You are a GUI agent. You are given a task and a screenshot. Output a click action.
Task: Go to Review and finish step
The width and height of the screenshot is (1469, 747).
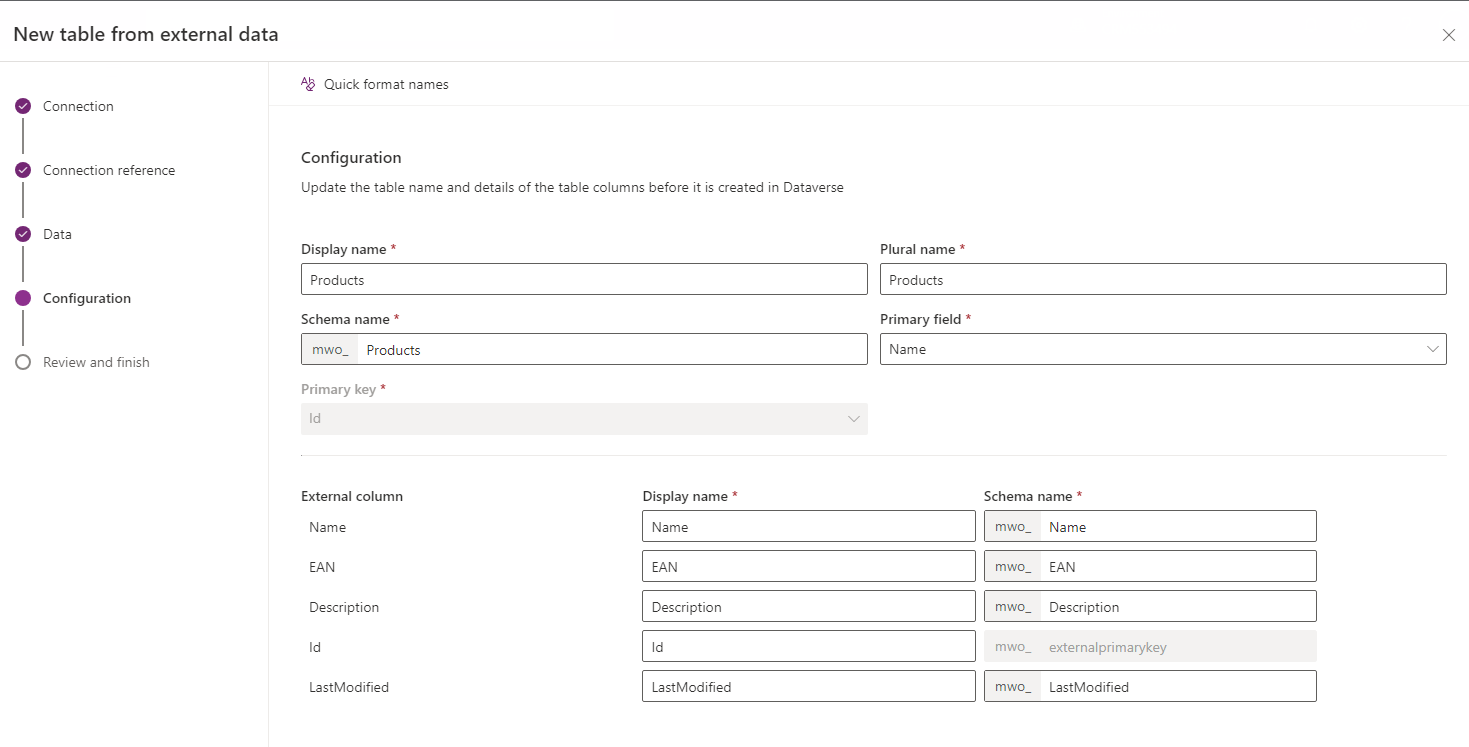pyautogui.click(x=96, y=362)
